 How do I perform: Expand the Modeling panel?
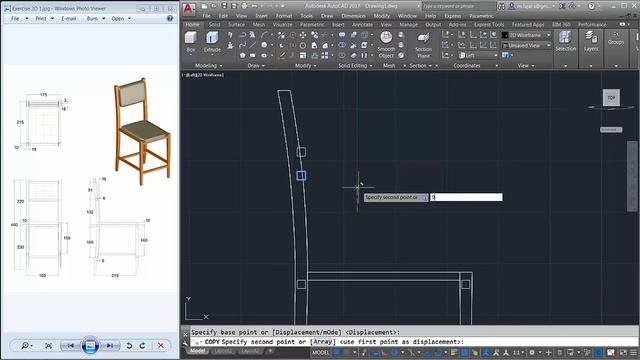click(209, 66)
